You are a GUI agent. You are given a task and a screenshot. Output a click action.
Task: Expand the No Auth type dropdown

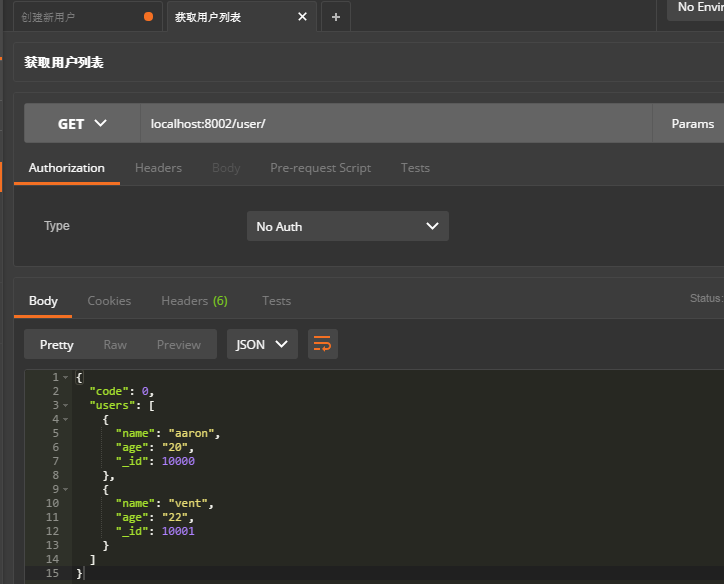click(347, 226)
